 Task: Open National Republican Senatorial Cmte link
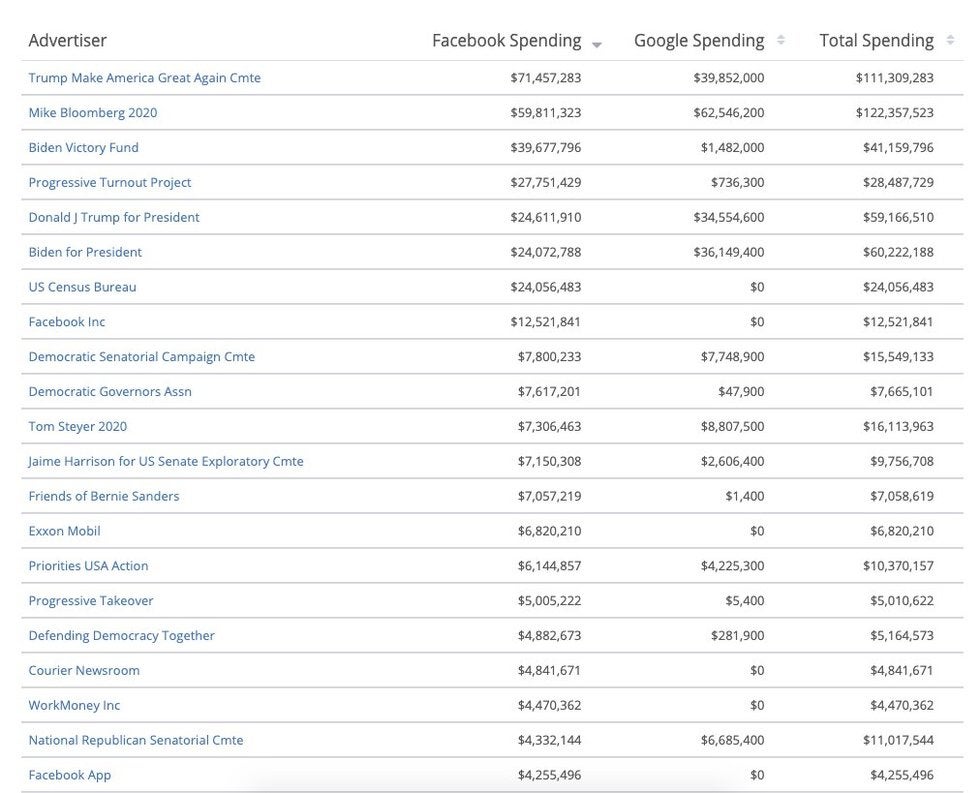coord(136,741)
